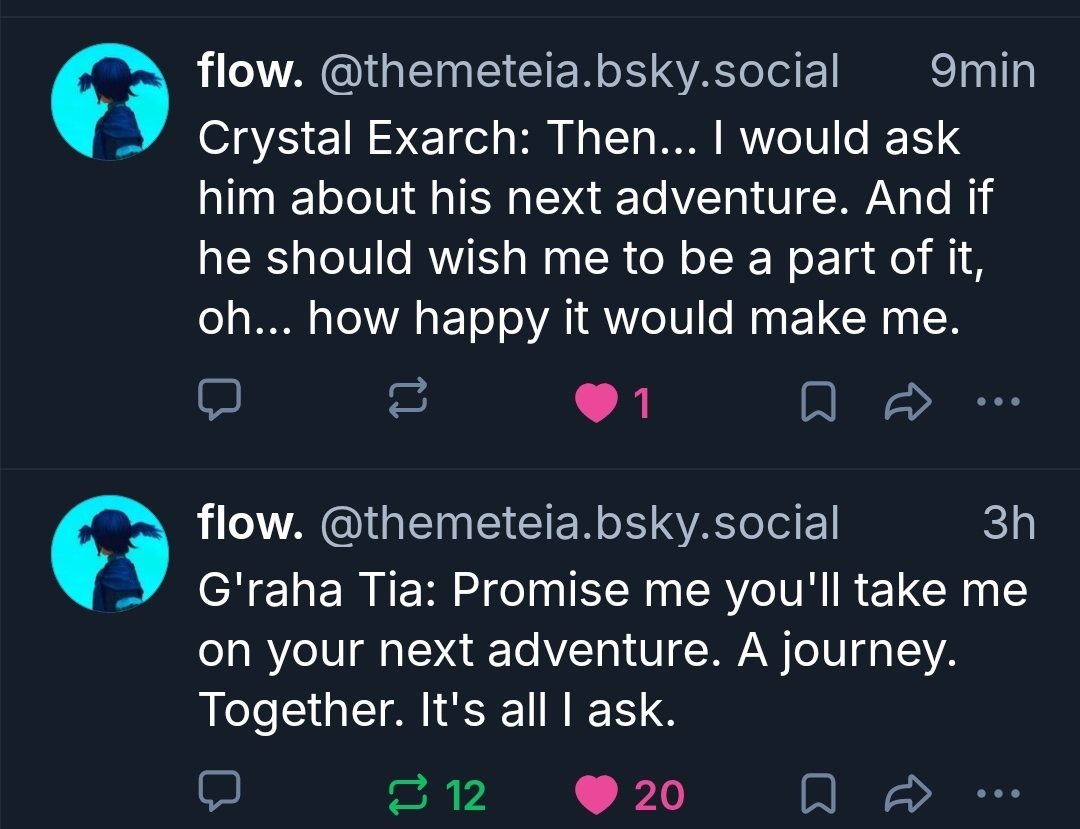The image size is (1080, 829).
Task: Open the 9min timestamp link
Action: [x=981, y=72]
